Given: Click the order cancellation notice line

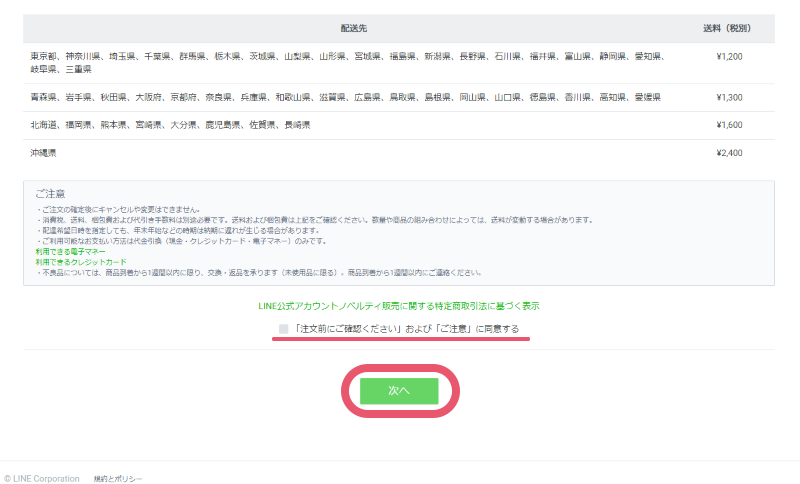Looking at the screenshot, I should 120,209.
